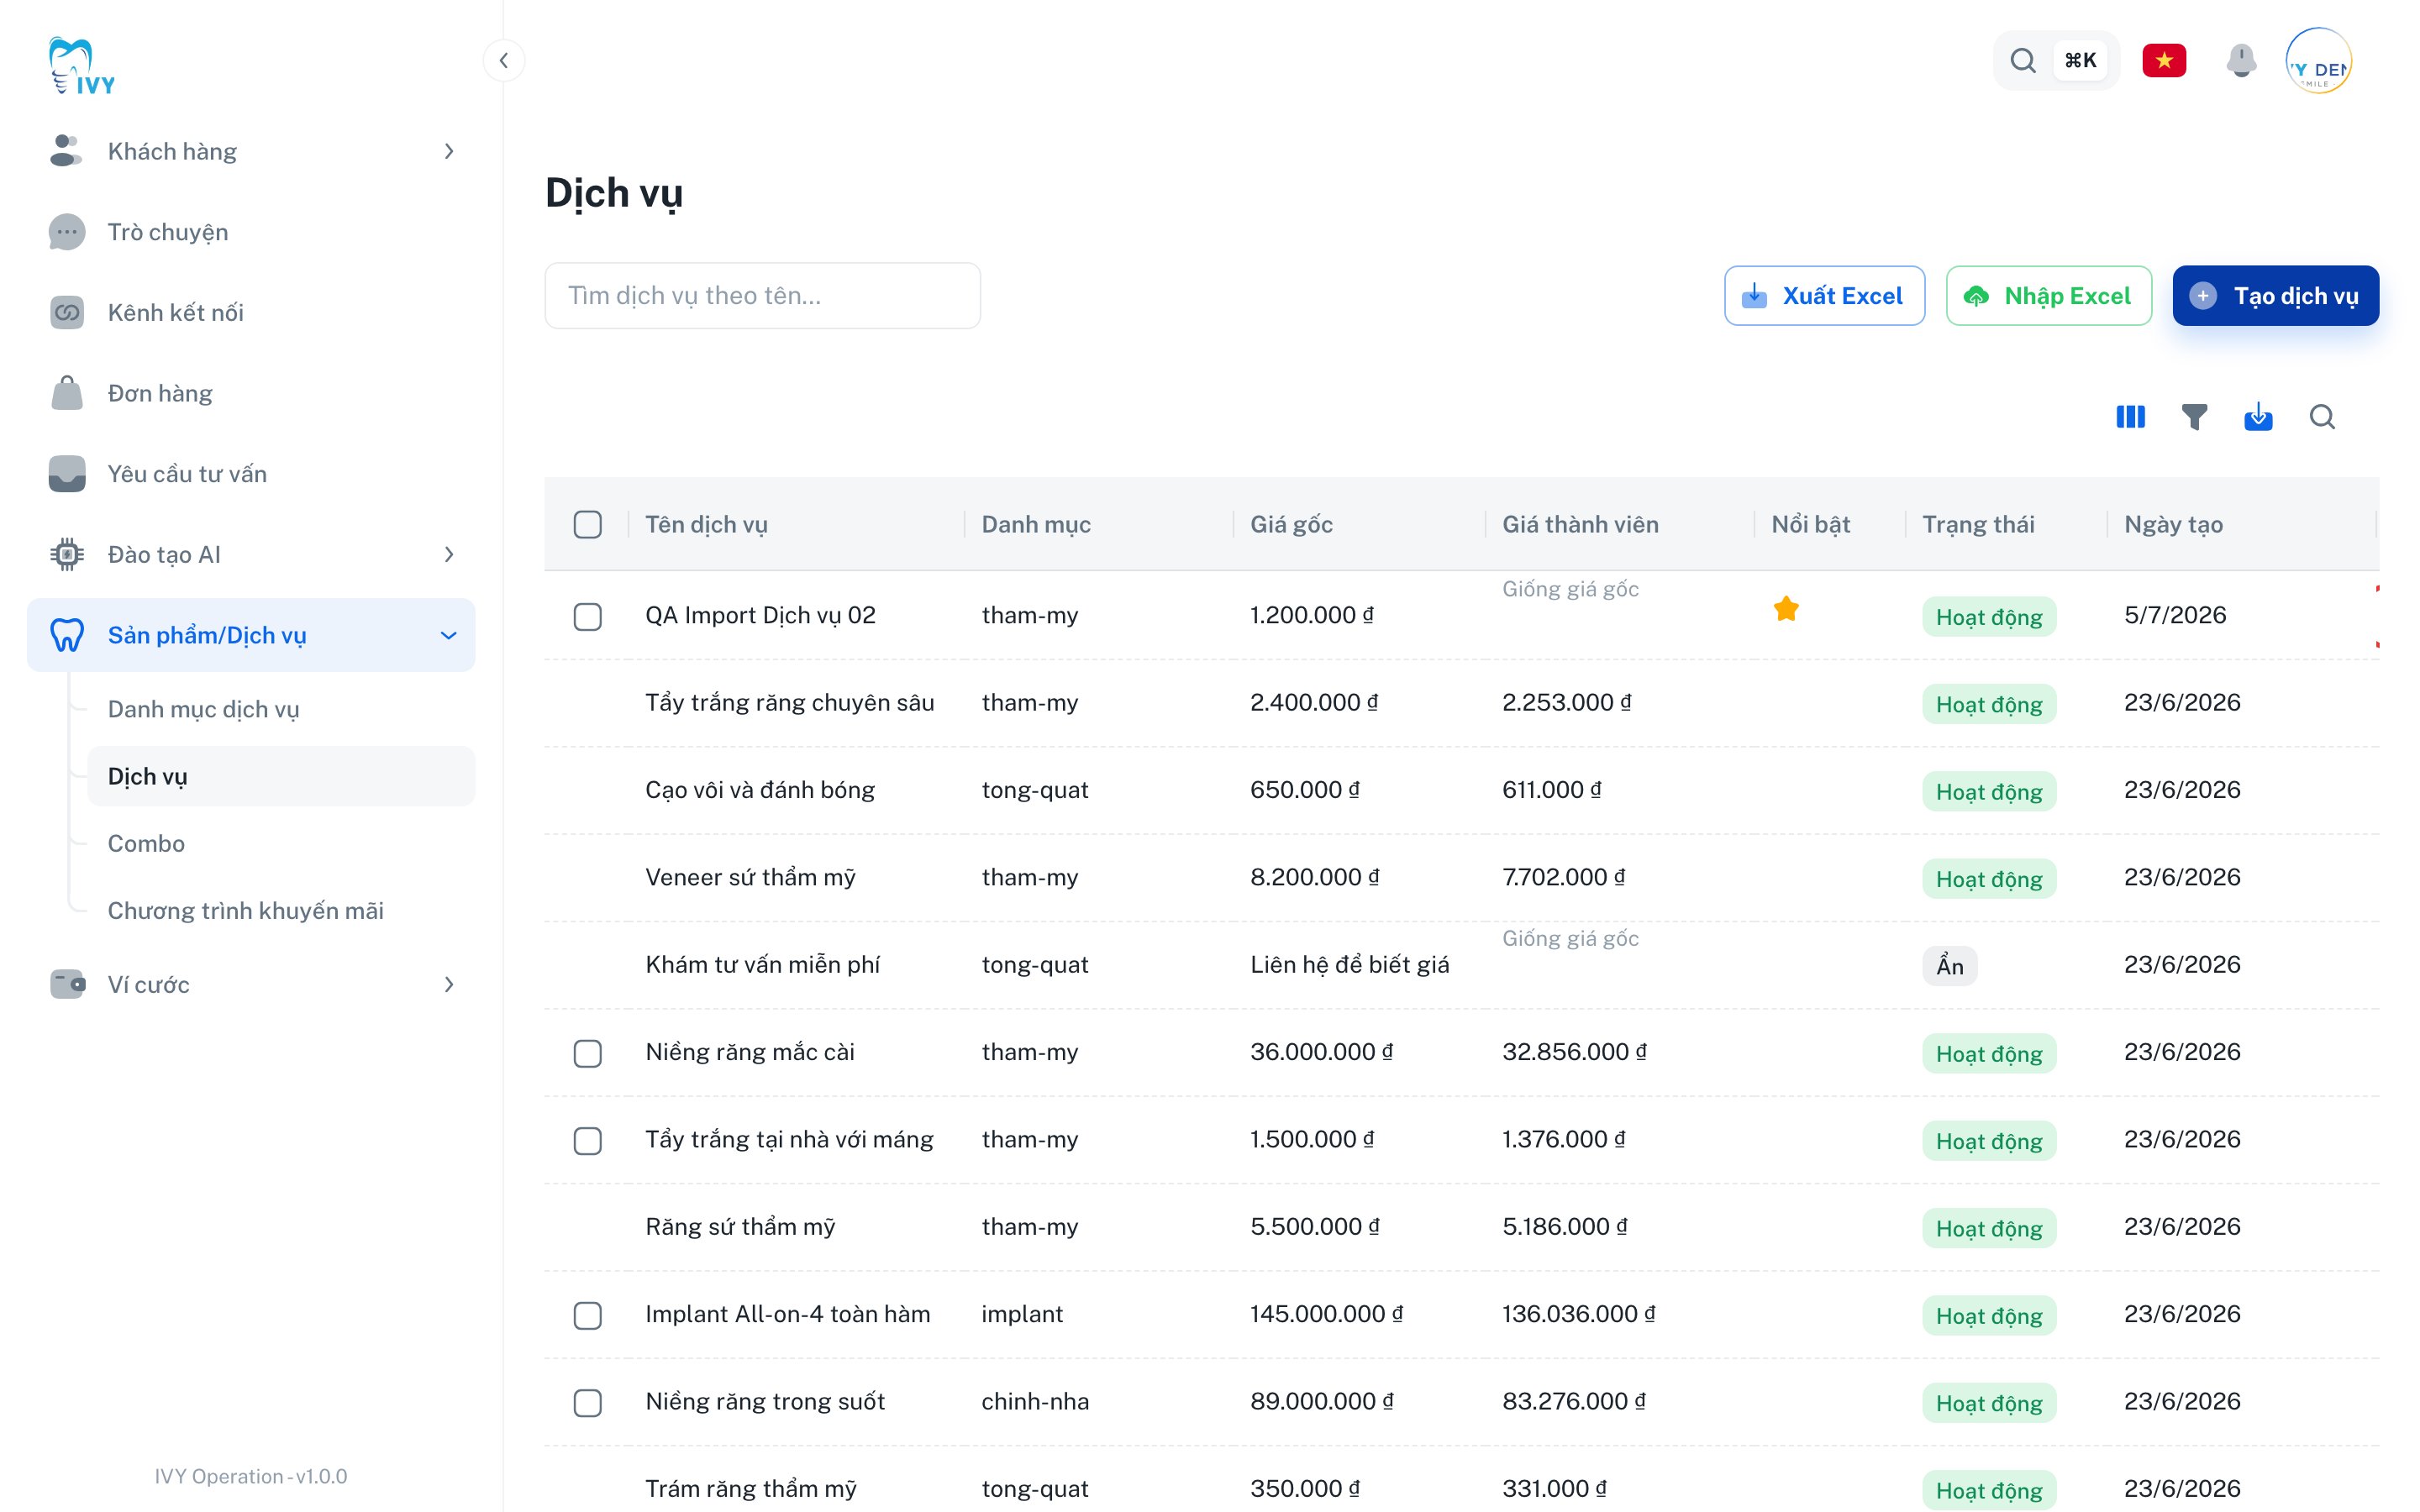The height and width of the screenshot is (1512, 2420).
Task: Click the table download icon
Action: [2258, 417]
